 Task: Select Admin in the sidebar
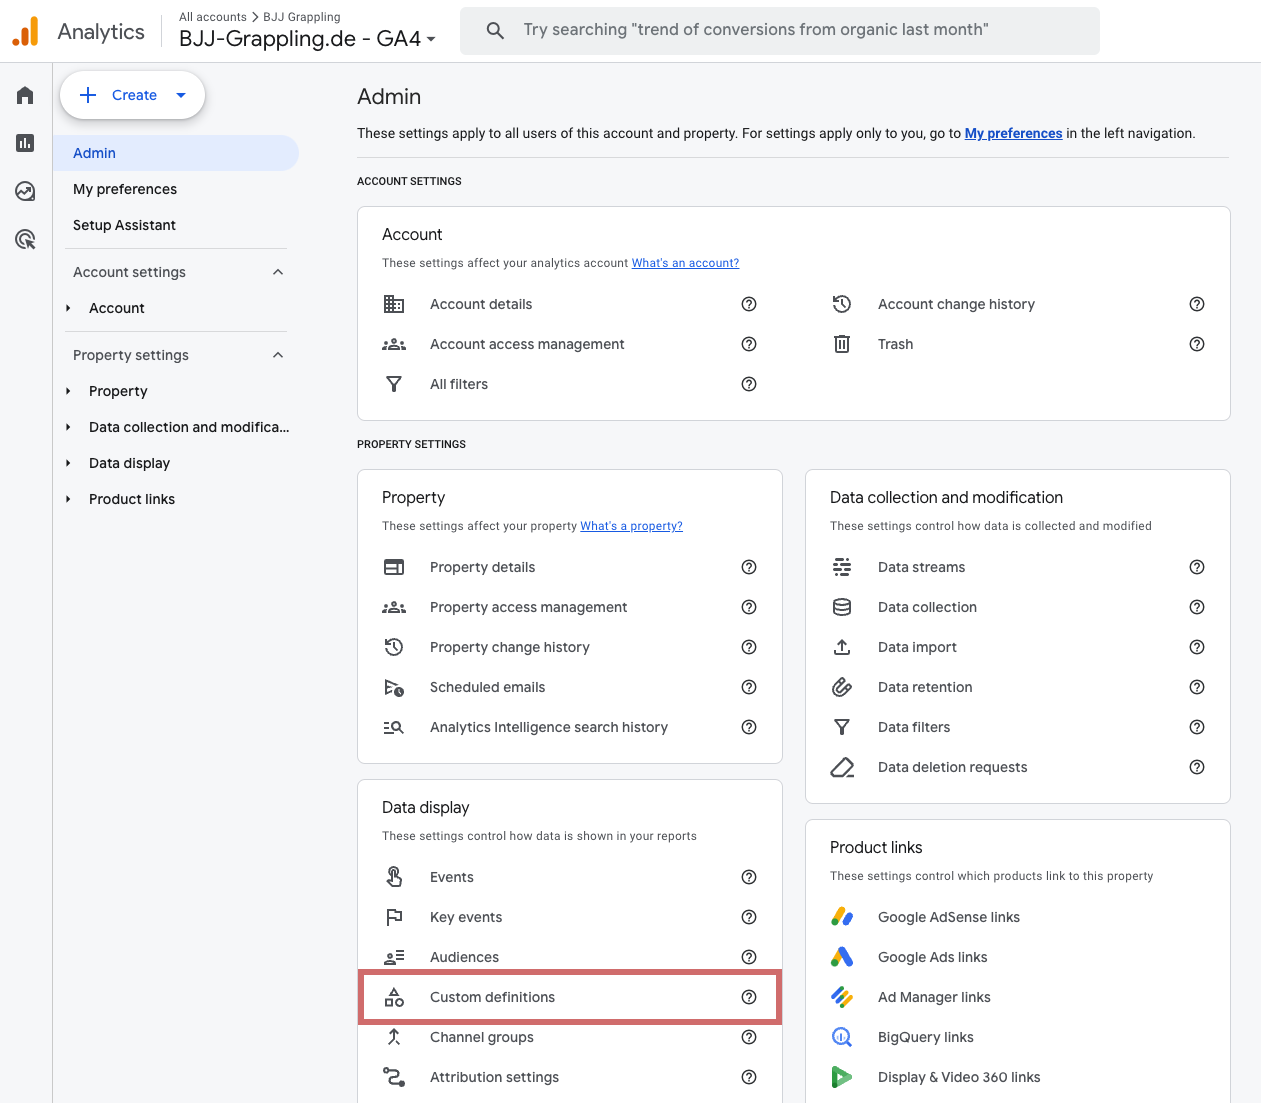(176, 153)
